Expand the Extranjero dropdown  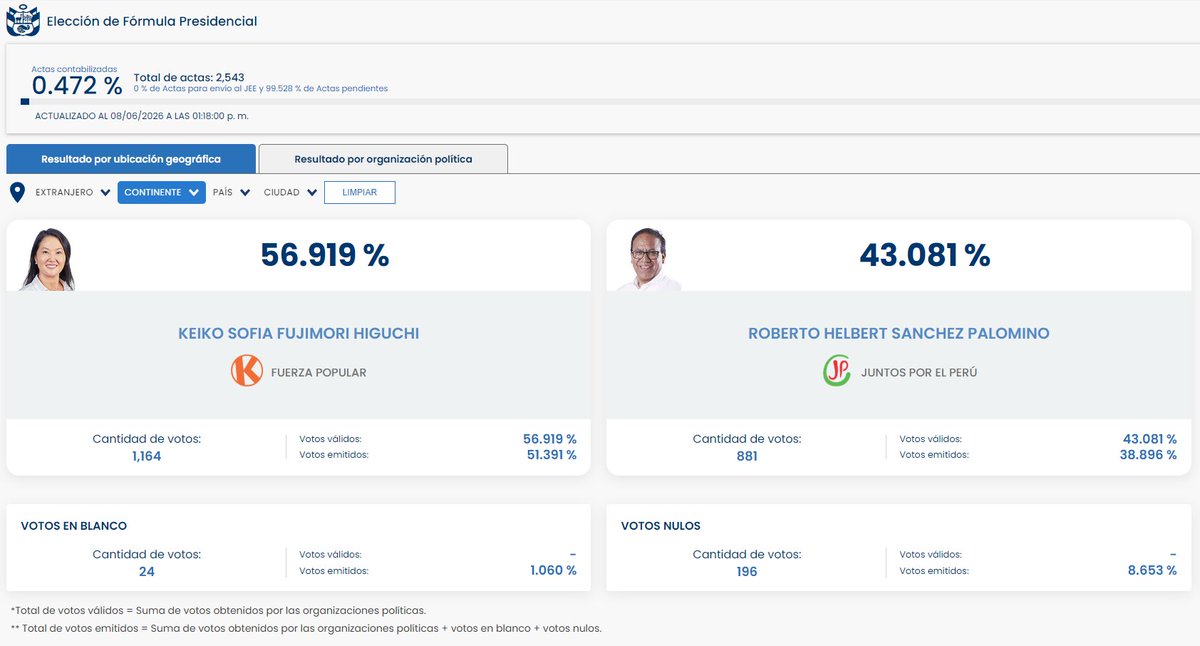[73, 192]
